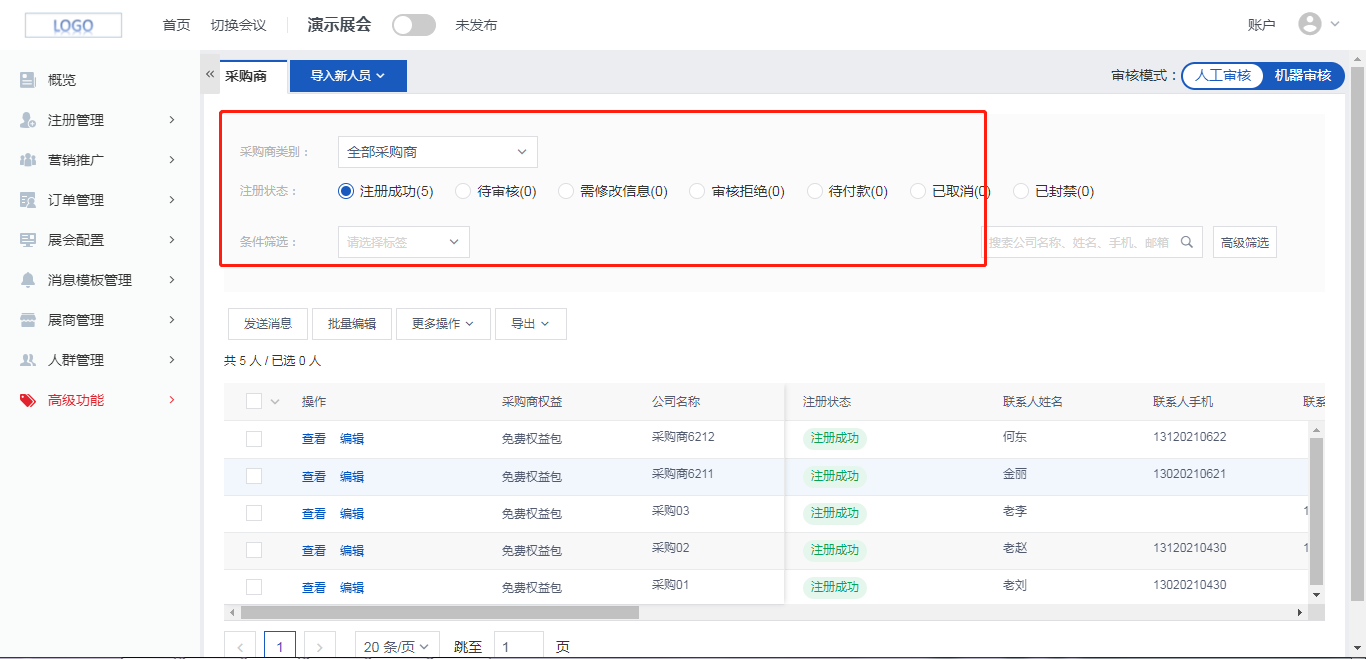Open the 更多操作 dropdown

443,324
